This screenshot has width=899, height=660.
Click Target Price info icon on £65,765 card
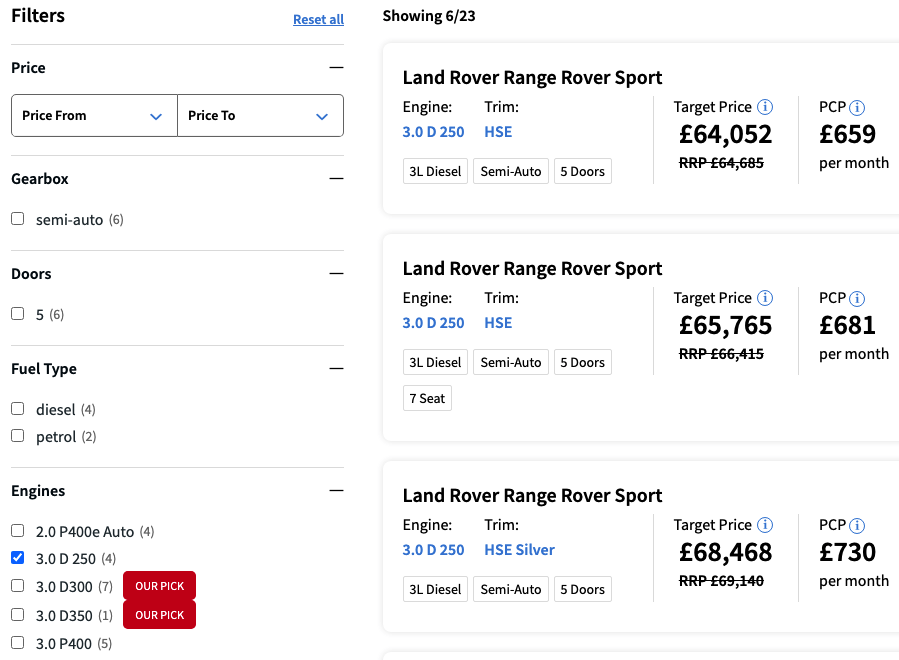[765, 298]
